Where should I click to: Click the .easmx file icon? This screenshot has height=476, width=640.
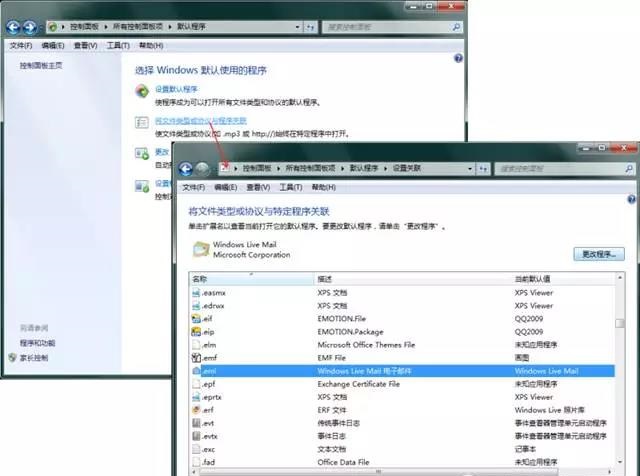click(196, 293)
